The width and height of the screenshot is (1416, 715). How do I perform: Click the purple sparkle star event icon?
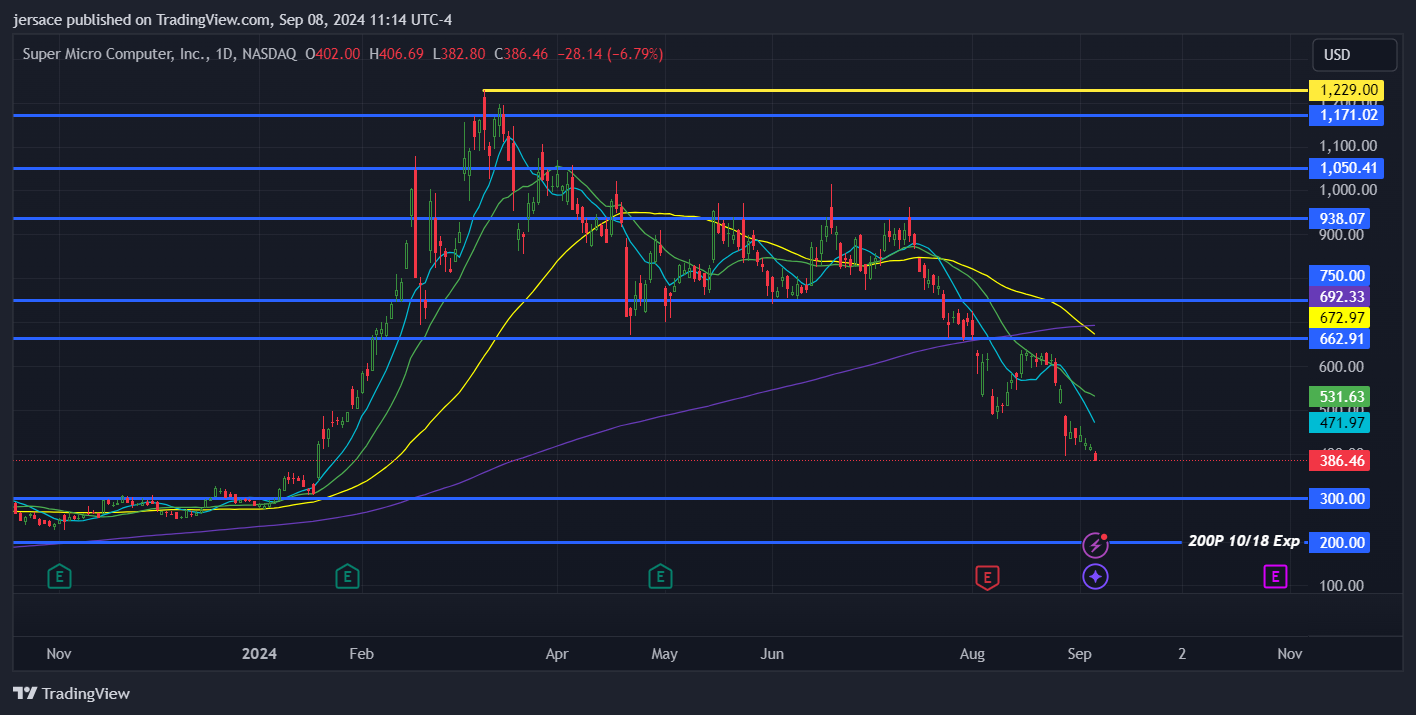click(1096, 576)
